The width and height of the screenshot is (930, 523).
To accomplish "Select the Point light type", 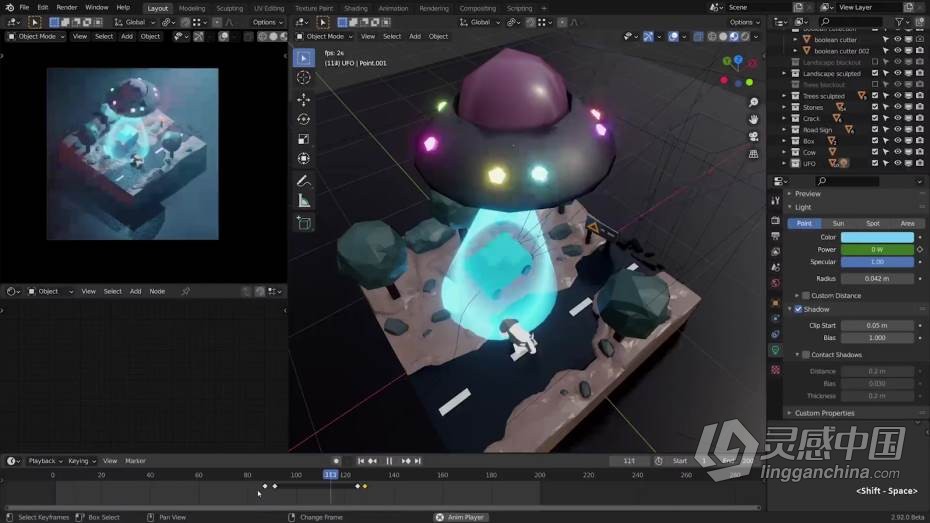I will coord(804,223).
